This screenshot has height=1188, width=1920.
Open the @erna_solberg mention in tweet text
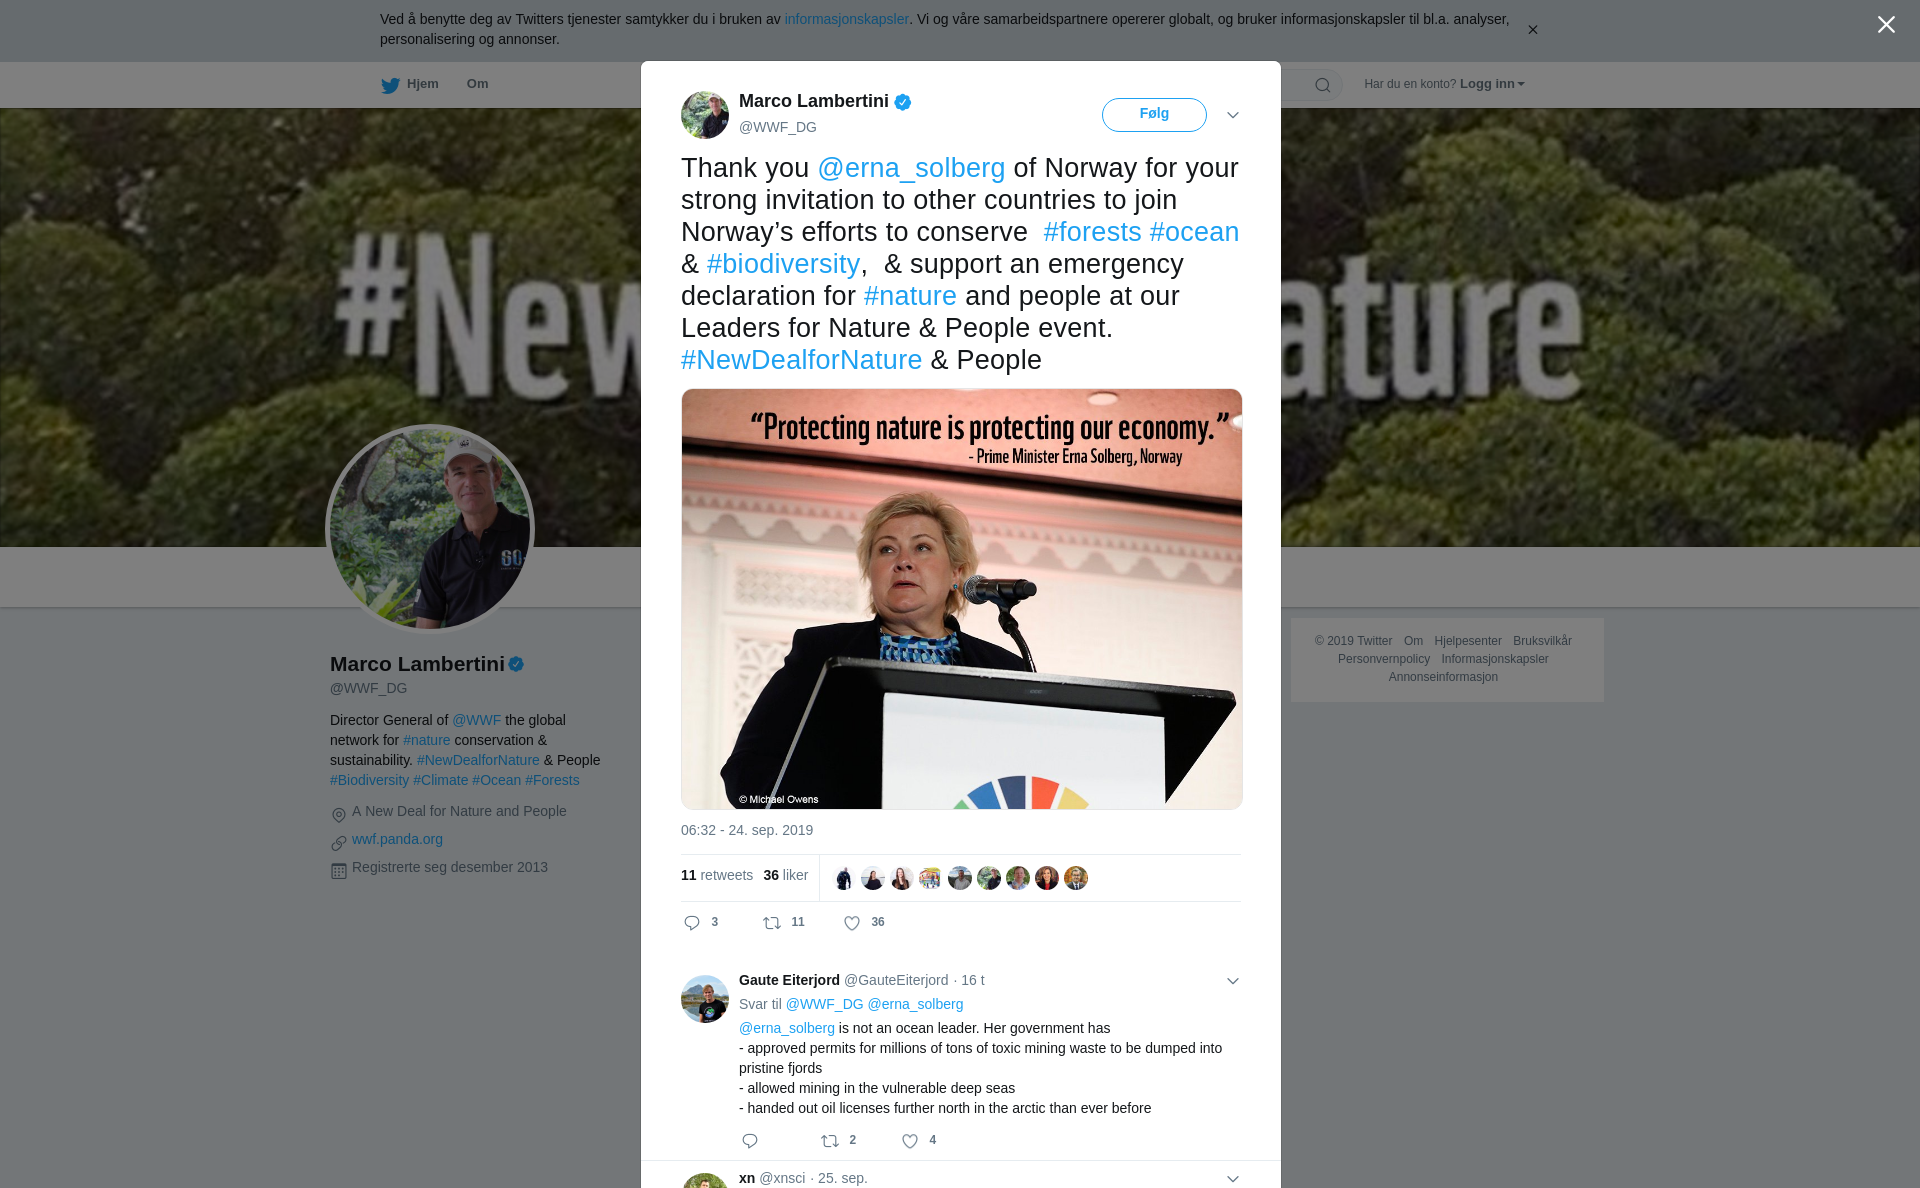click(911, 168)
